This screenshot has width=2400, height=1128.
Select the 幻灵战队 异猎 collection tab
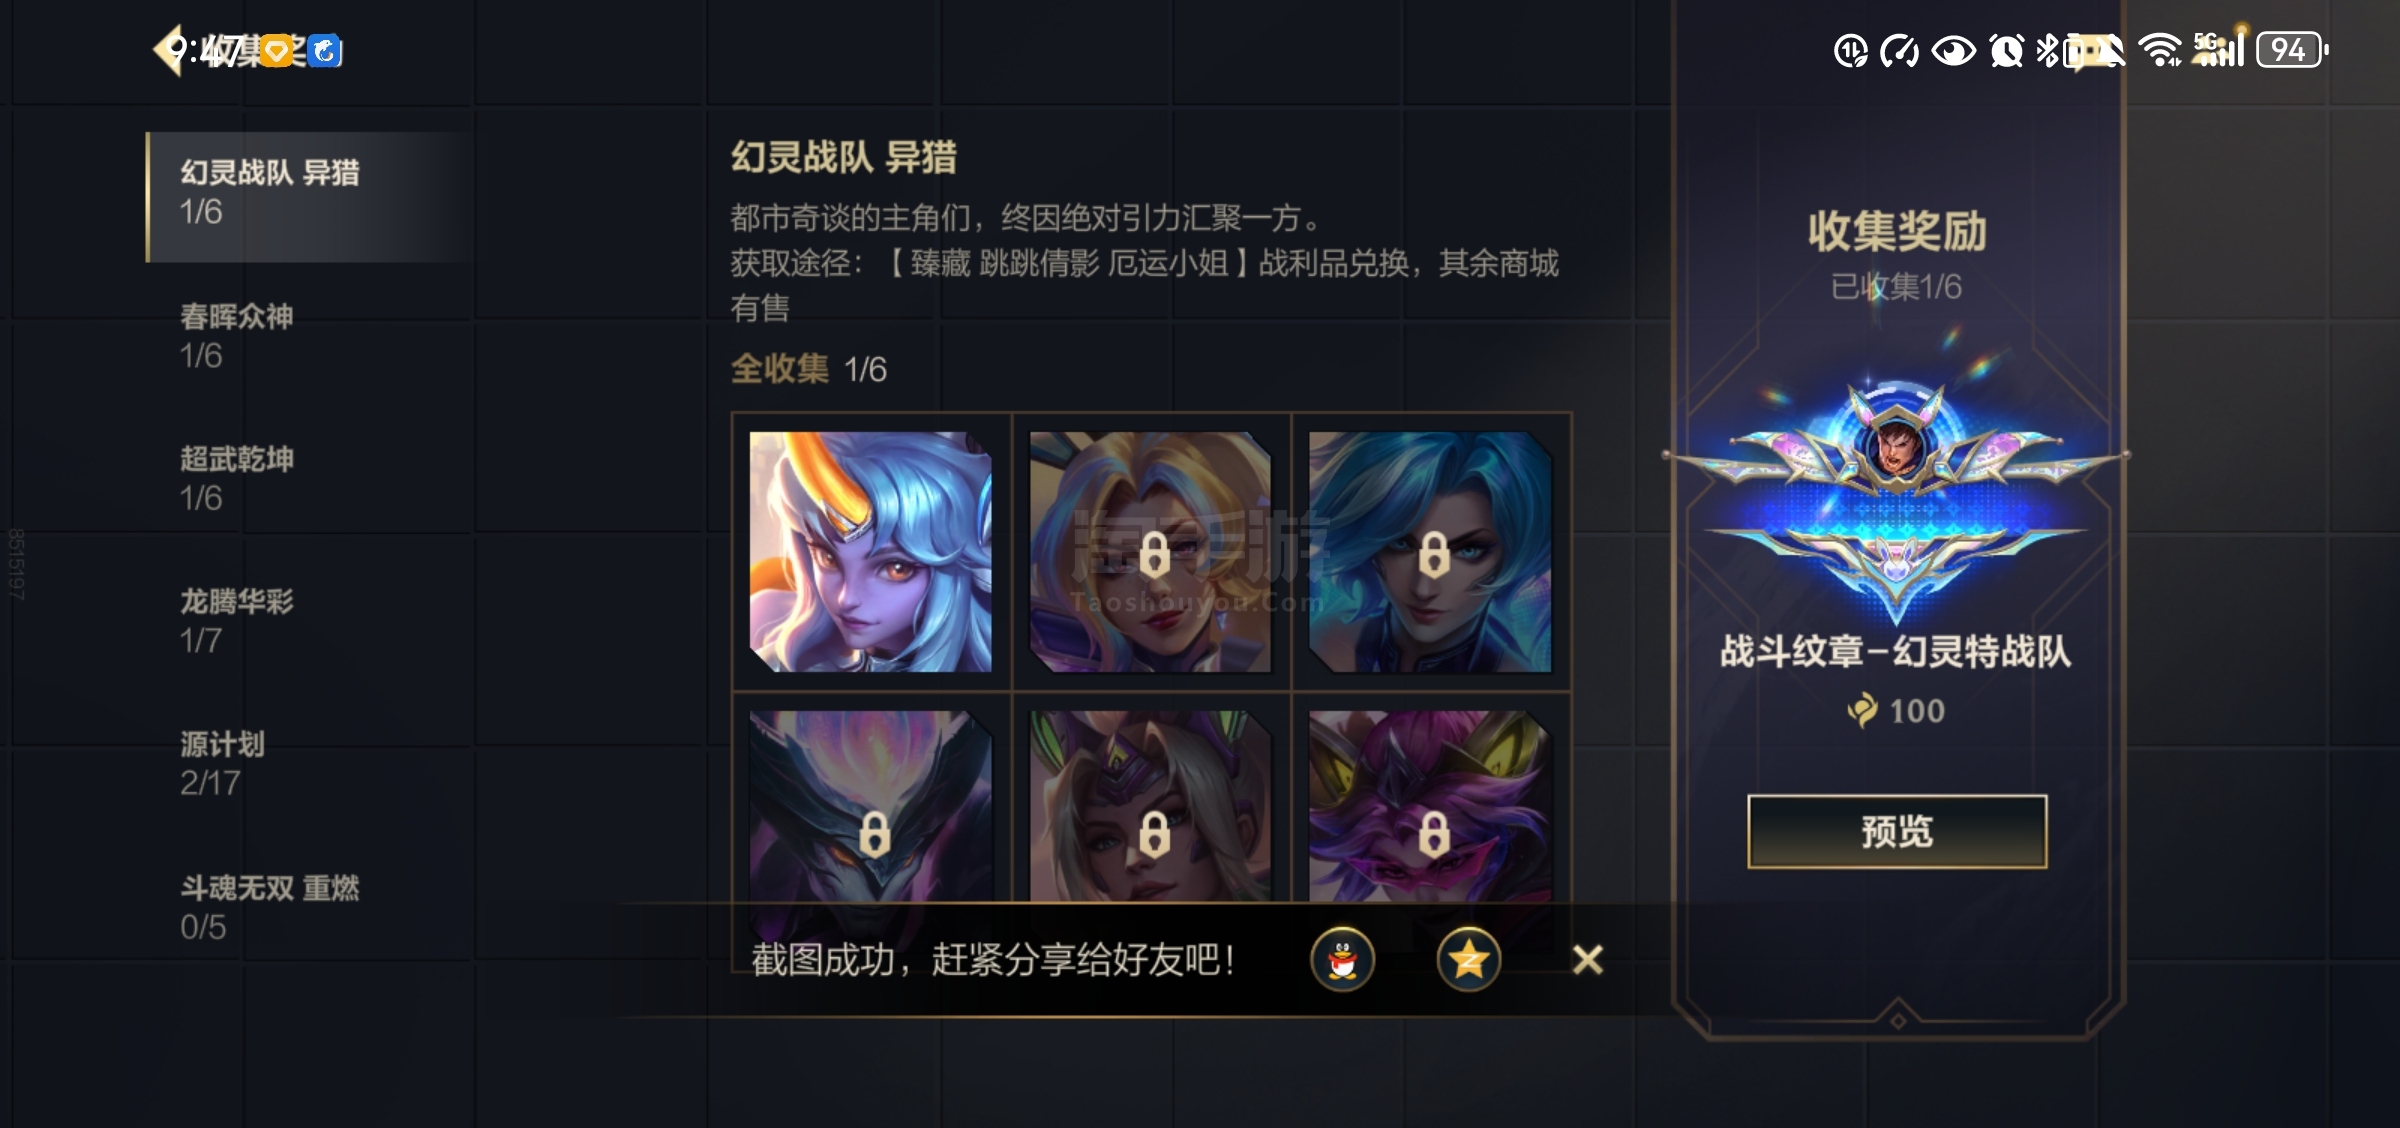tap(310, 197)
